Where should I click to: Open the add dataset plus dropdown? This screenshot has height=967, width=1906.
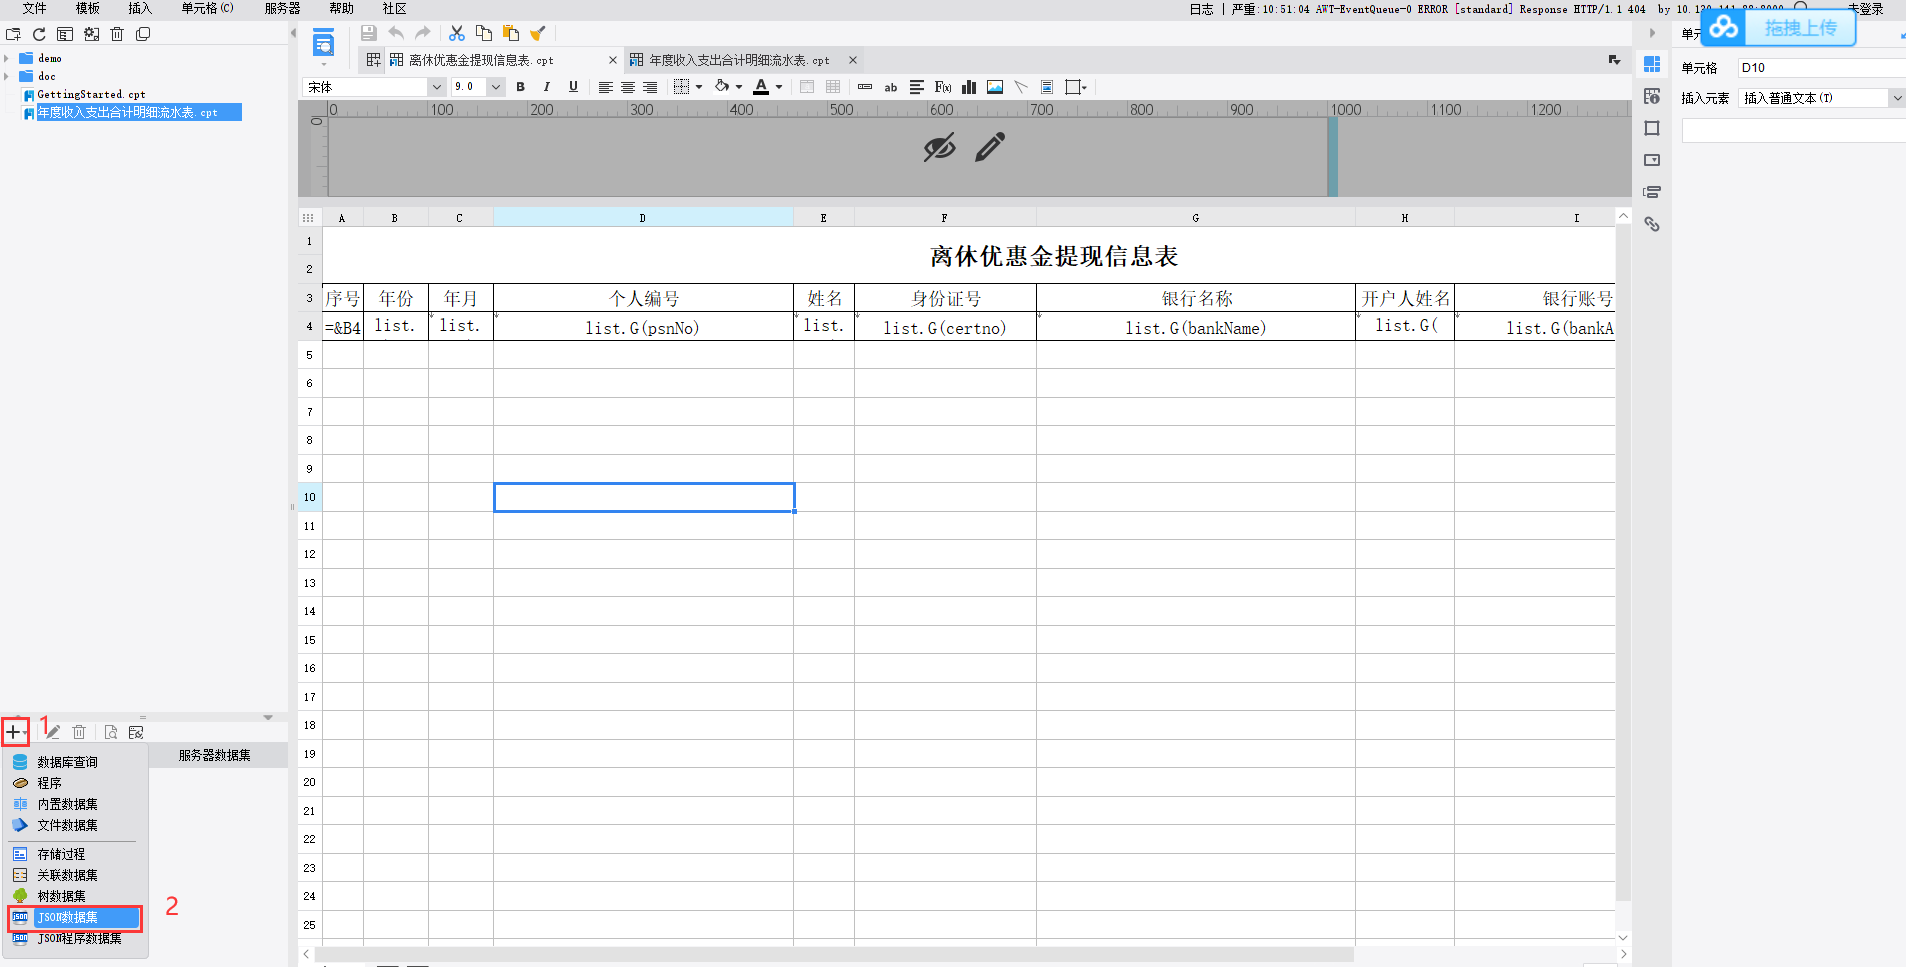(15, 732)
